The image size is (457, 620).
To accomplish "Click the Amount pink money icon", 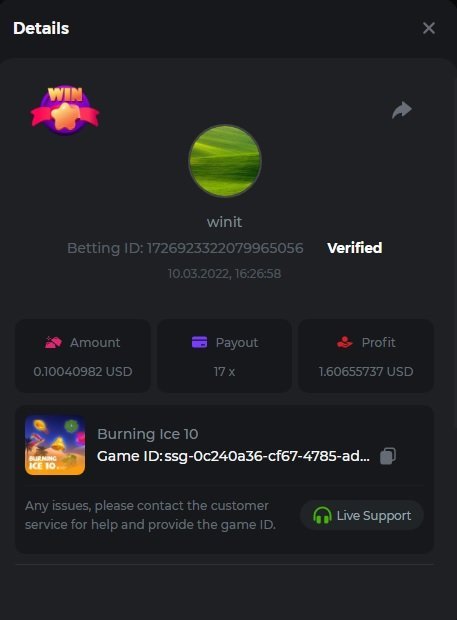I will [x=53, y=342].
